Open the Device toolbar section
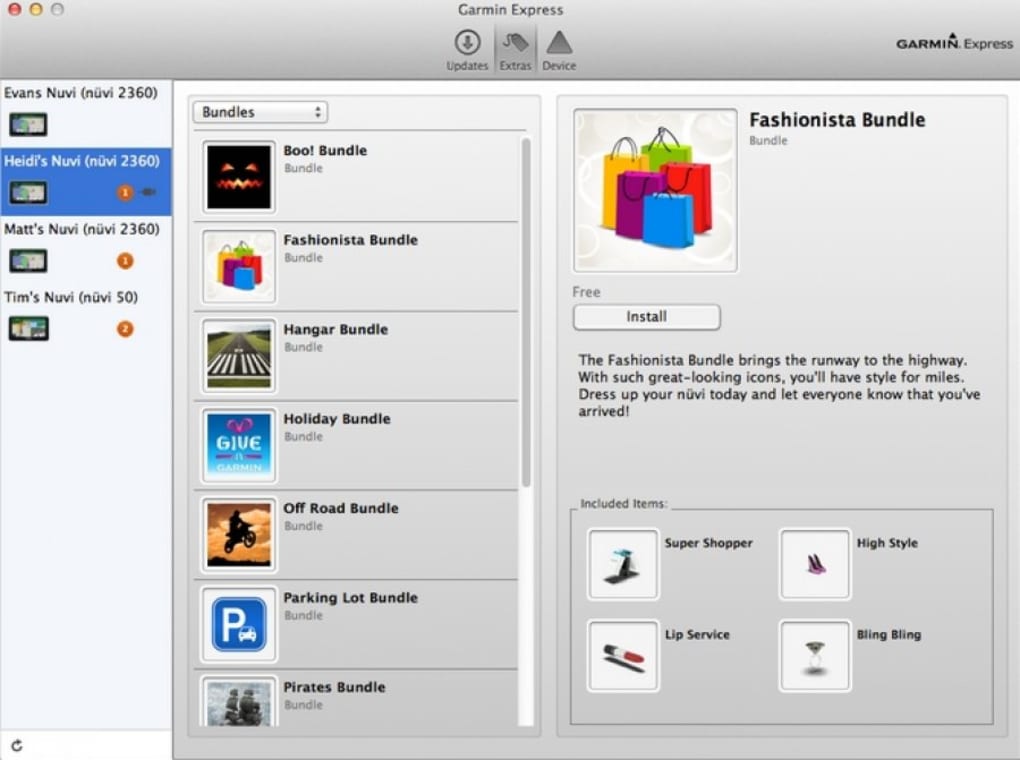The width and height of the screenshot is (1020, 760). [559, 50]
